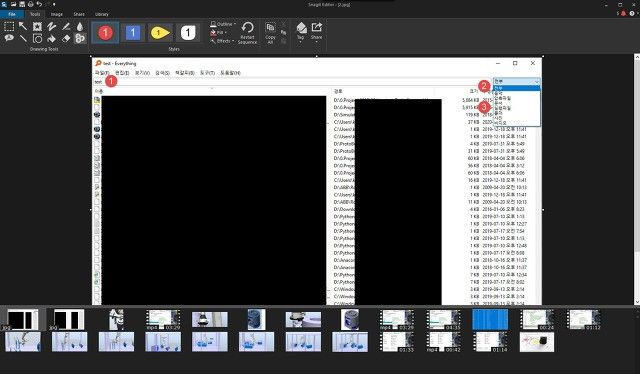
Task: Select the Fill bucket tool
Action: [x=51, y=38]
